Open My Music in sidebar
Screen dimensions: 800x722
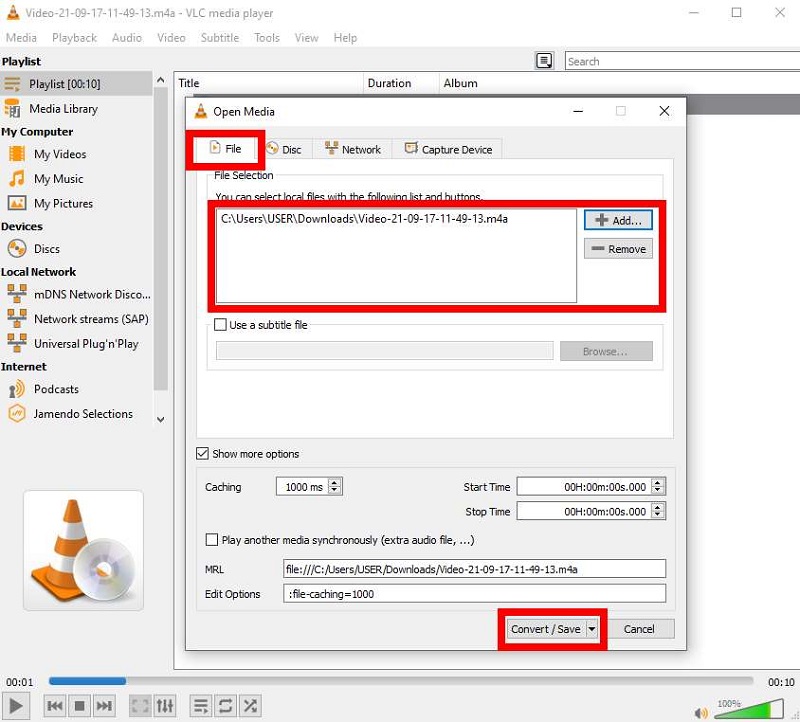pyautogui.click(x=58, y=179)
